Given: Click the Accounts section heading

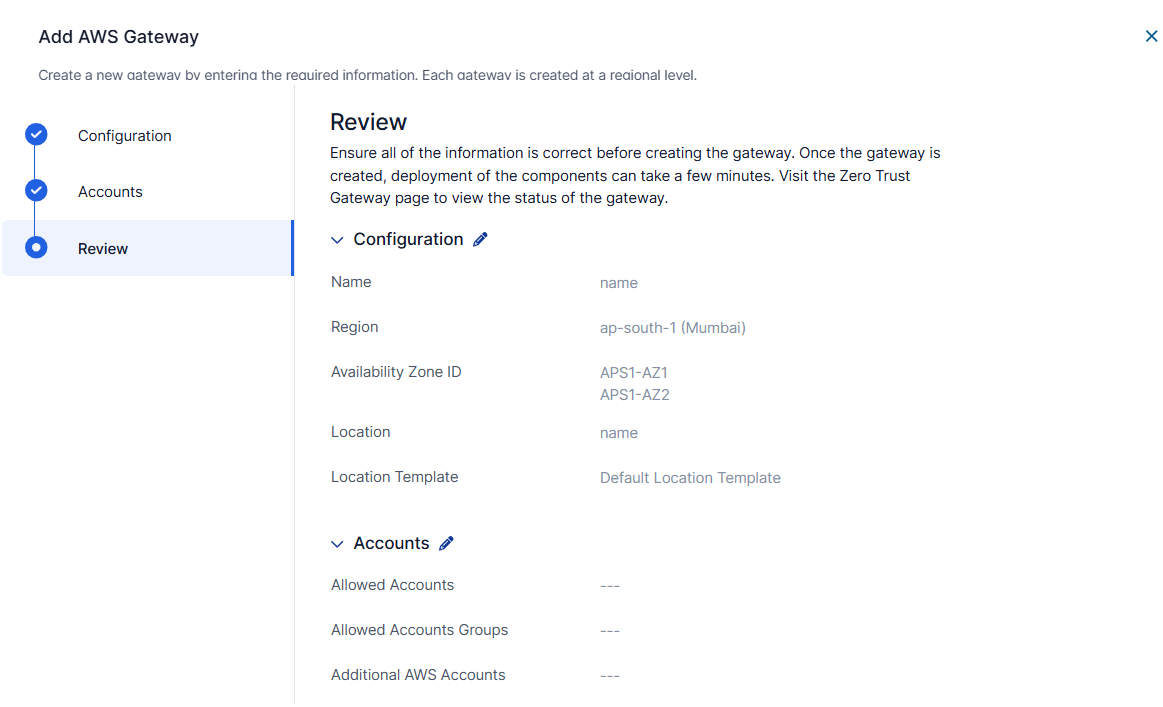Looking at the screenshot, I should tap(391, 543).
